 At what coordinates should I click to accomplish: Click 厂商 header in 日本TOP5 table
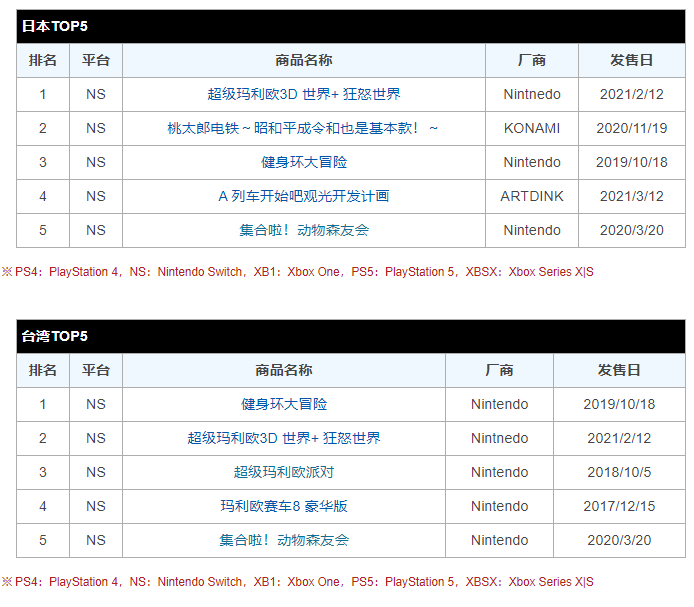[x=532, y=60]
